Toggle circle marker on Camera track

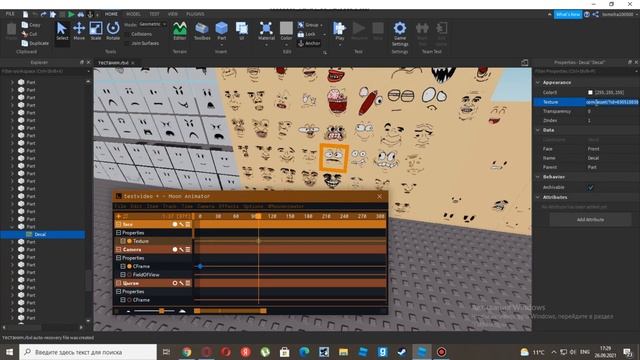point(175,249)
